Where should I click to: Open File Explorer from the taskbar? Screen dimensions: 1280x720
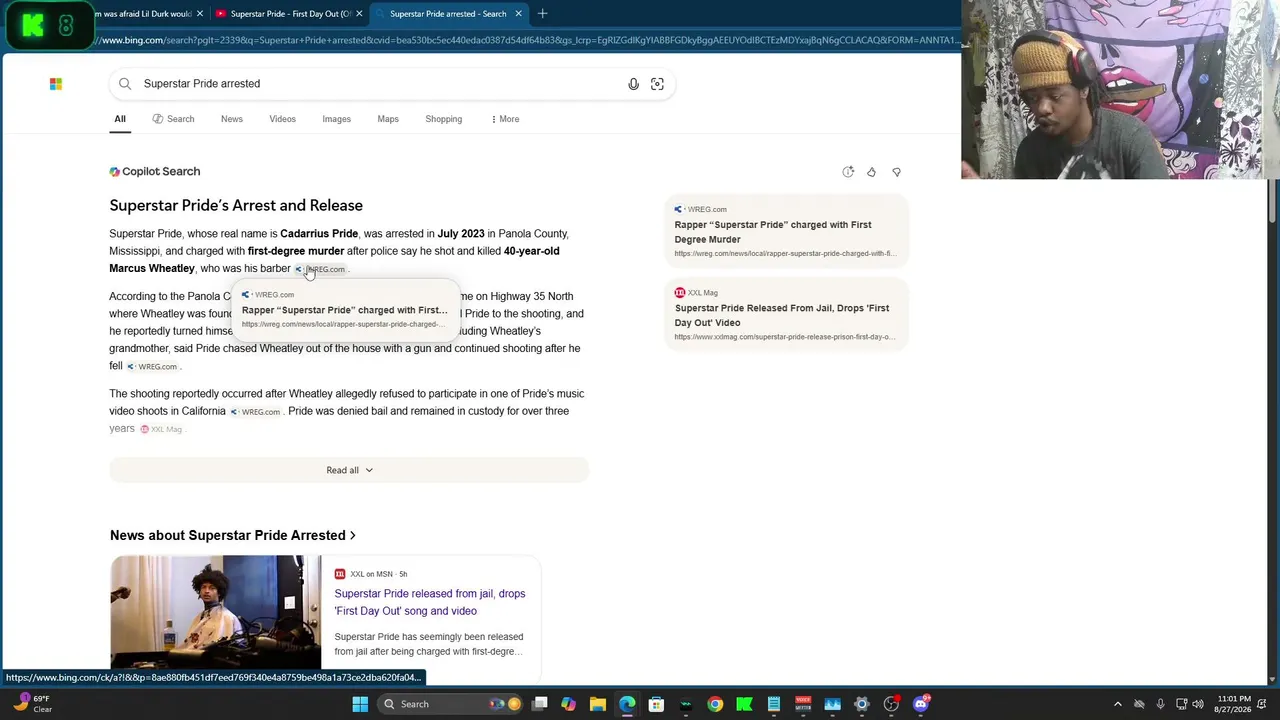coord(598,704)
